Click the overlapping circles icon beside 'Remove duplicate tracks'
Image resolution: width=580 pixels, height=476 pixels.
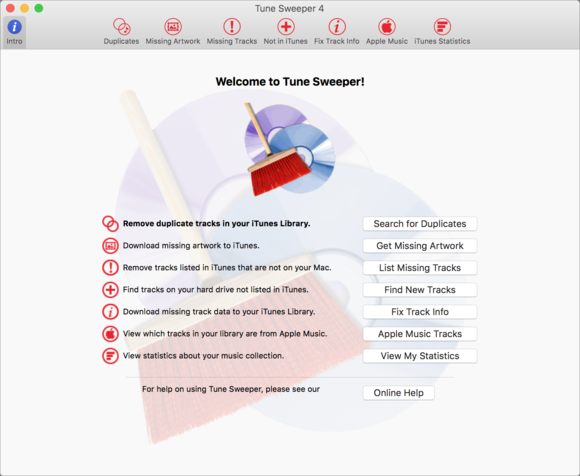tap(110, 224)
